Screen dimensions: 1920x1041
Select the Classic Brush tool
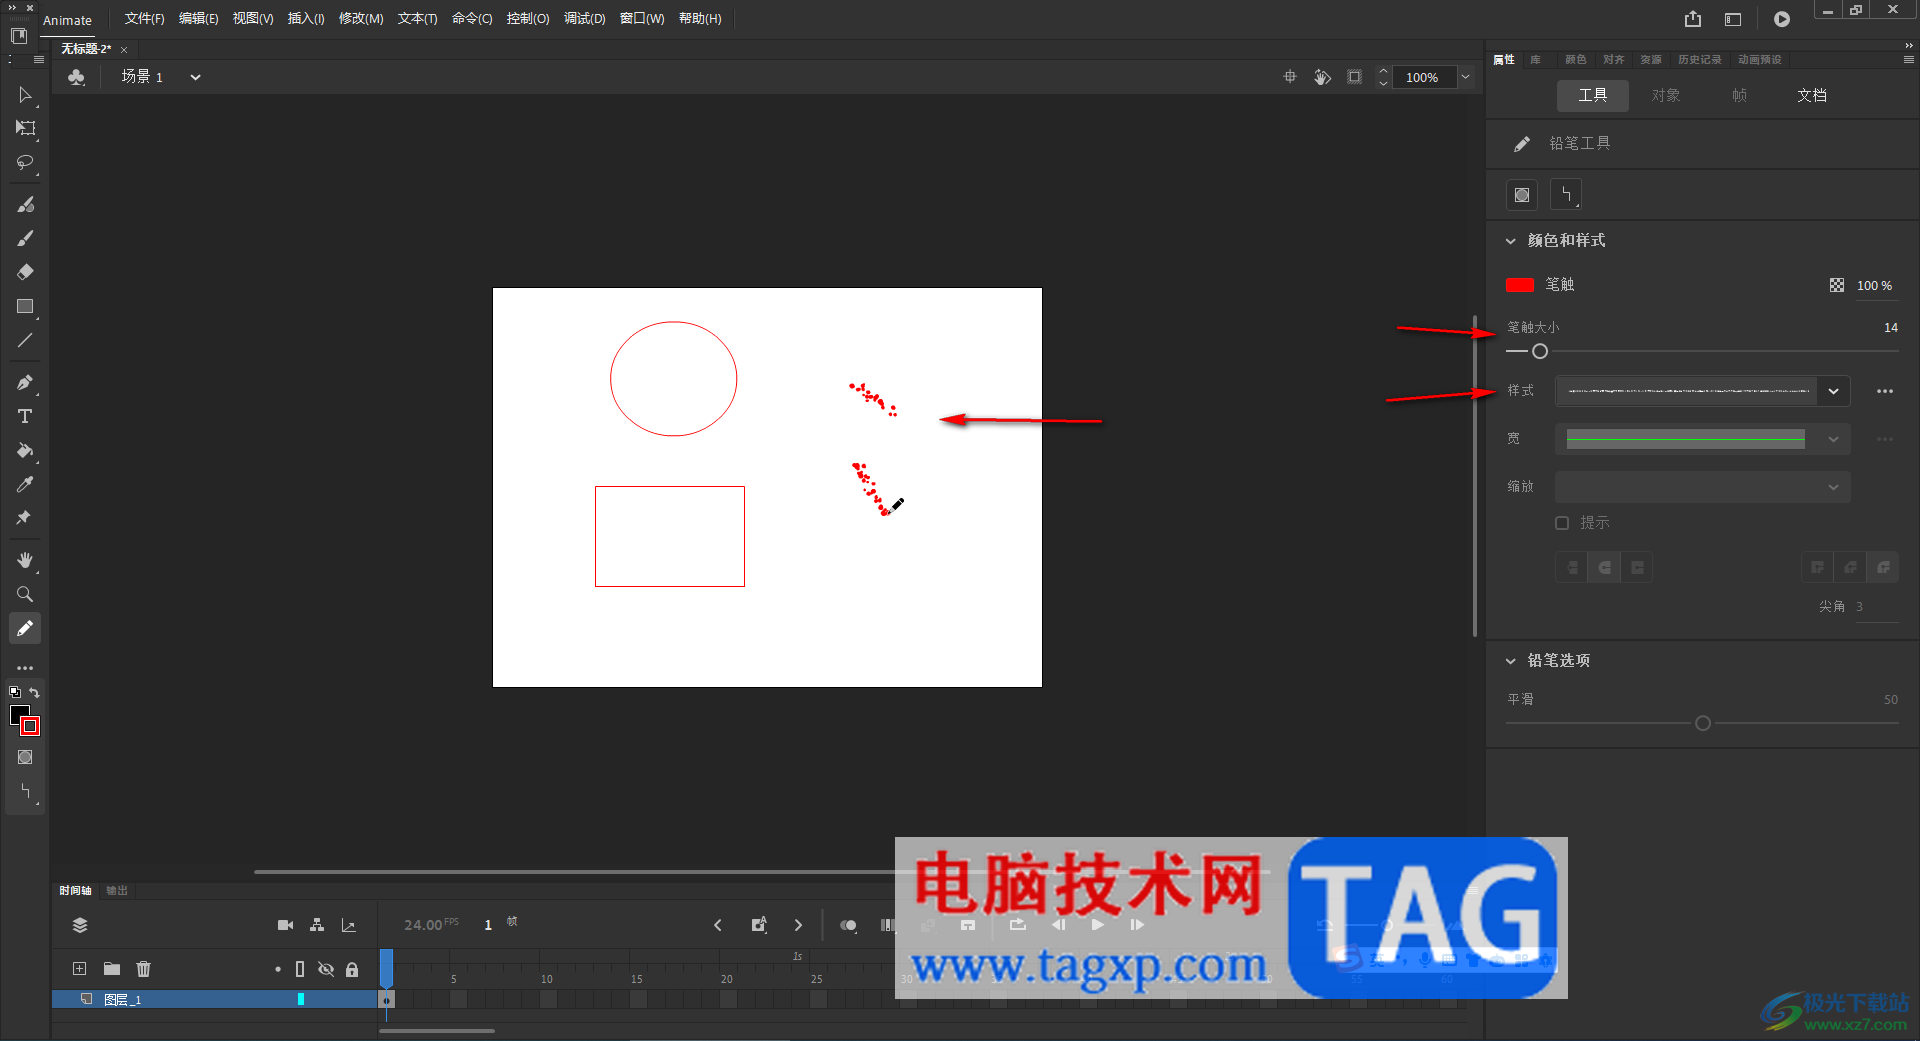pos(25,238)
